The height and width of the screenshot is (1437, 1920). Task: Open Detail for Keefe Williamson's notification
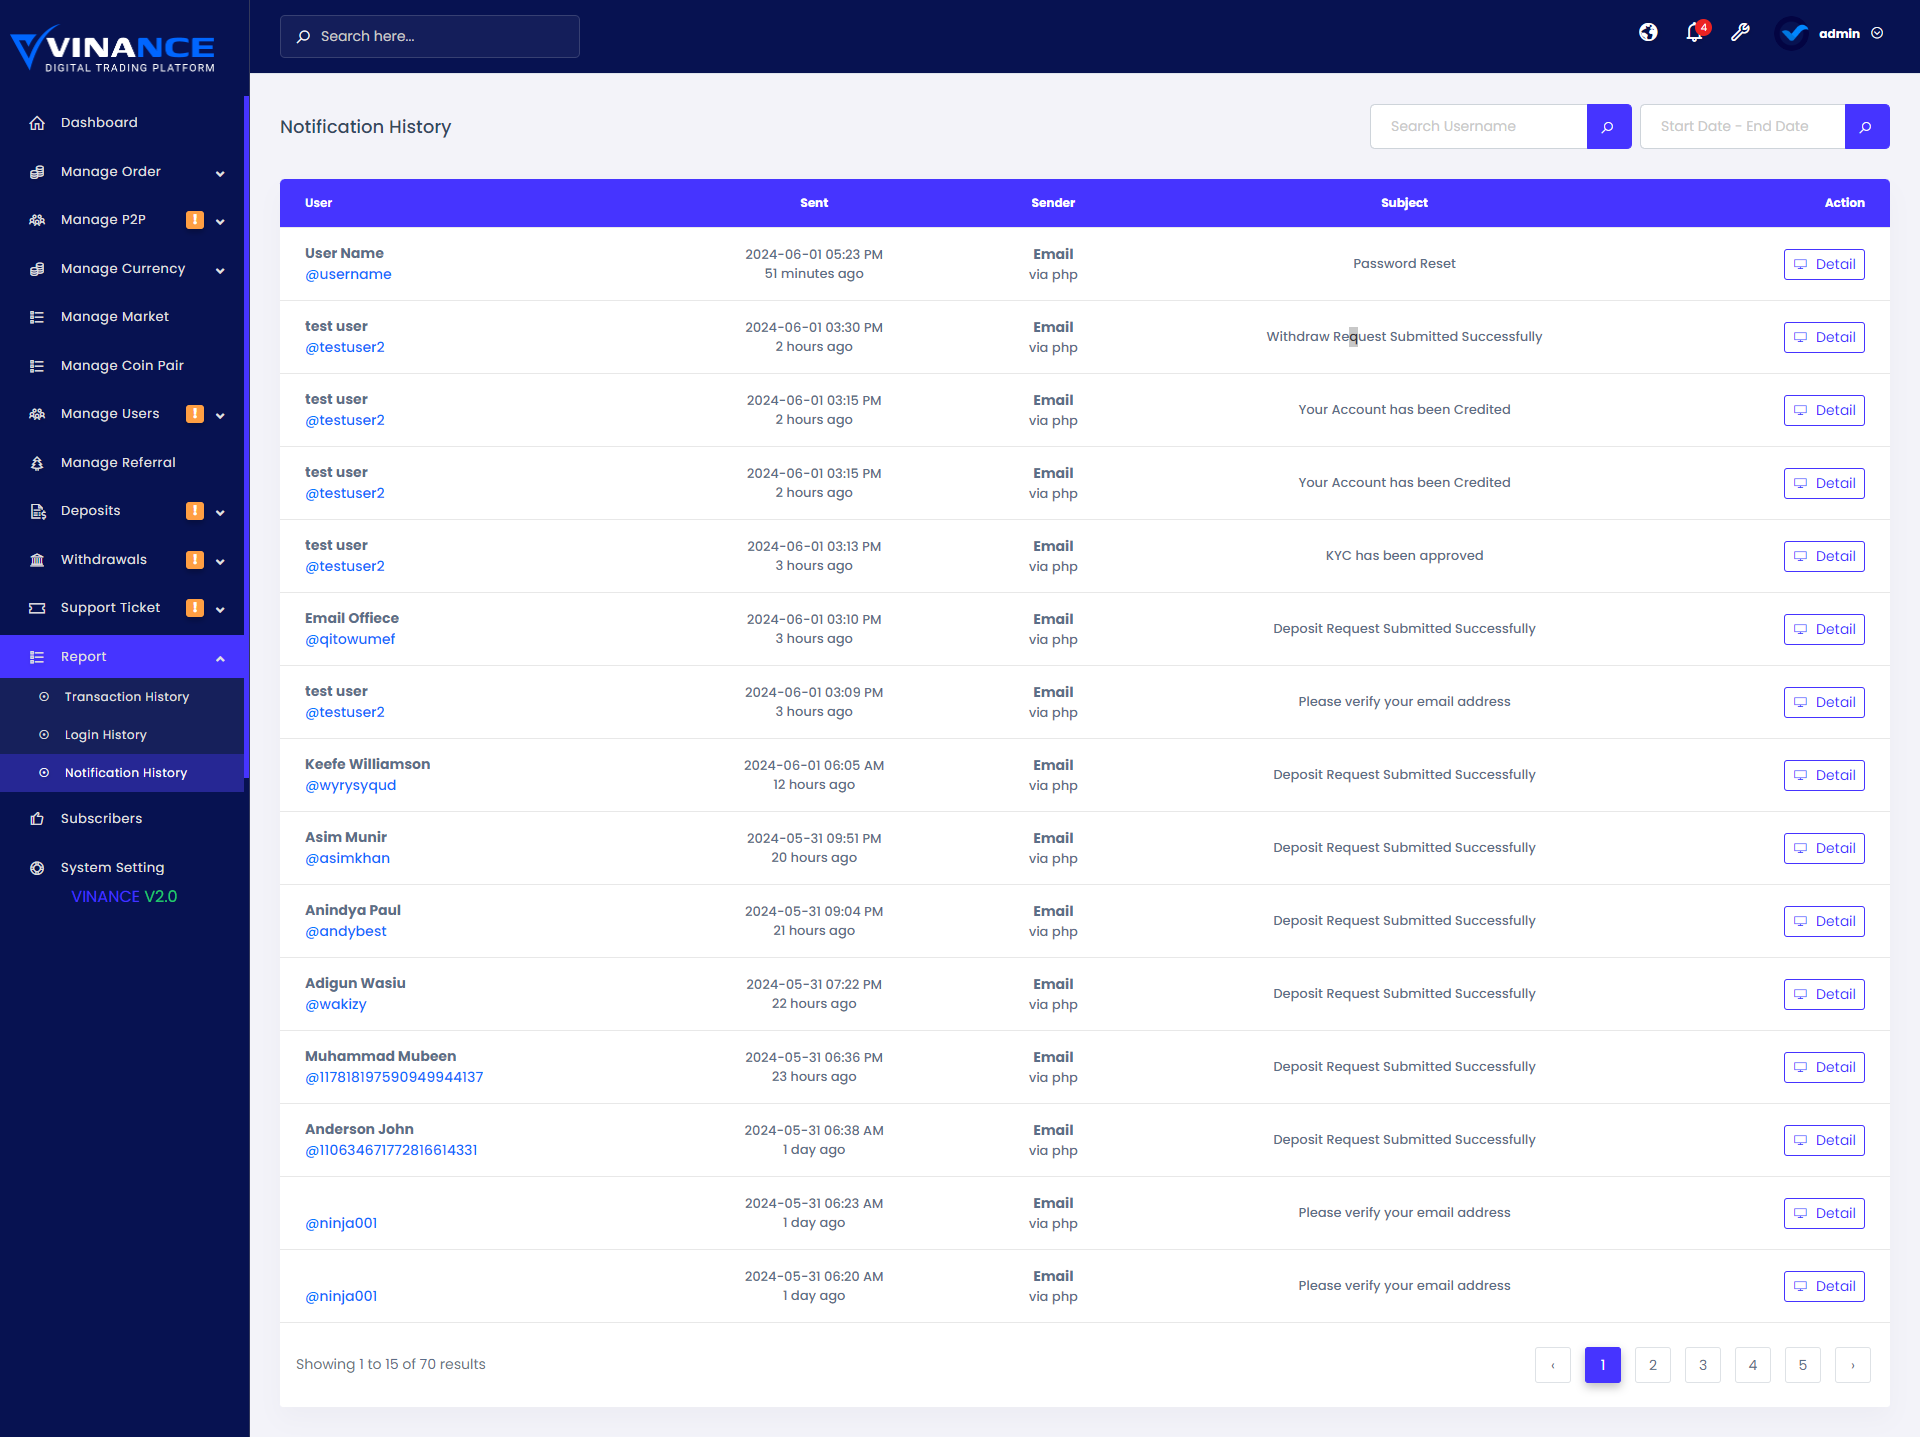1824,775
